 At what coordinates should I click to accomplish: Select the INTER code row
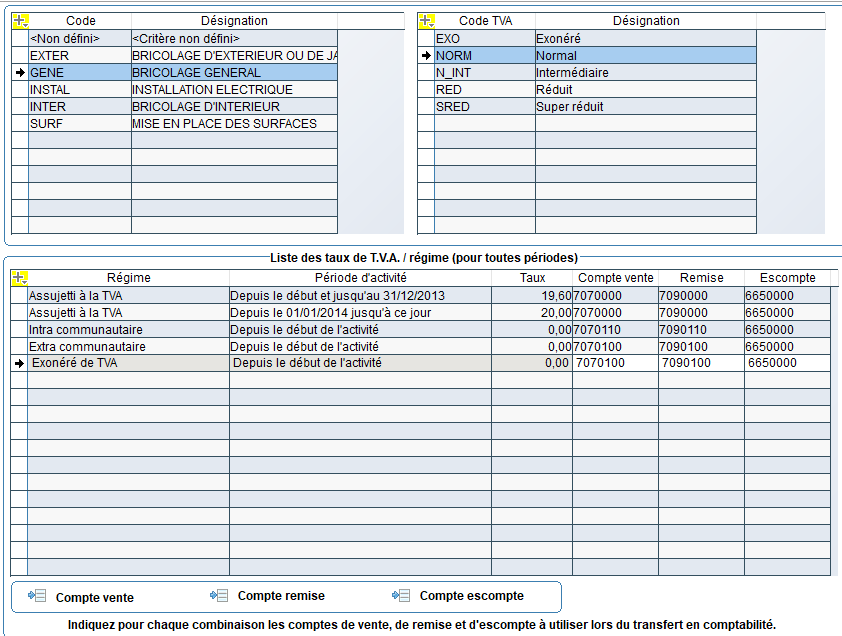[175, 107]
